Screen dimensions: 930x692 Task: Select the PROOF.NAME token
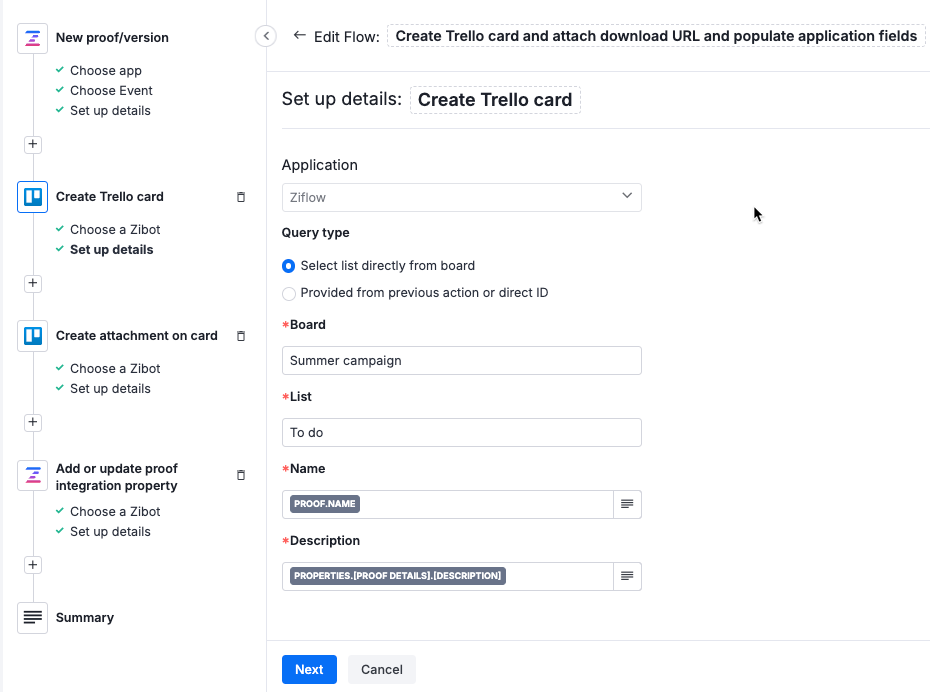[324, 503]
